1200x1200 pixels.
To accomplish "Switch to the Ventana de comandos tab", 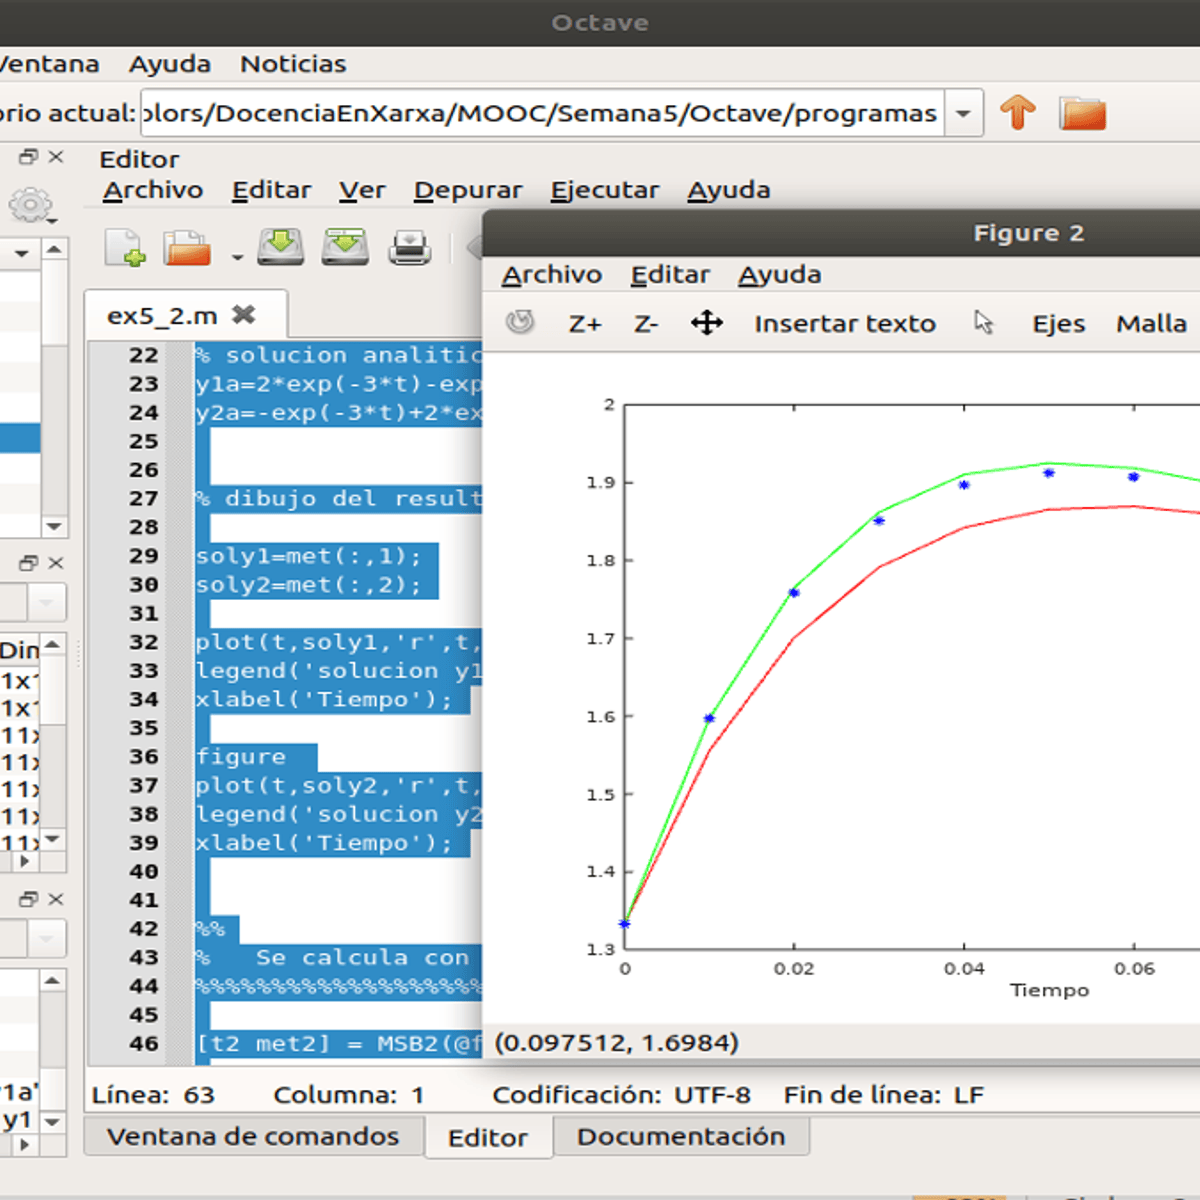I will click(253, 1137).
